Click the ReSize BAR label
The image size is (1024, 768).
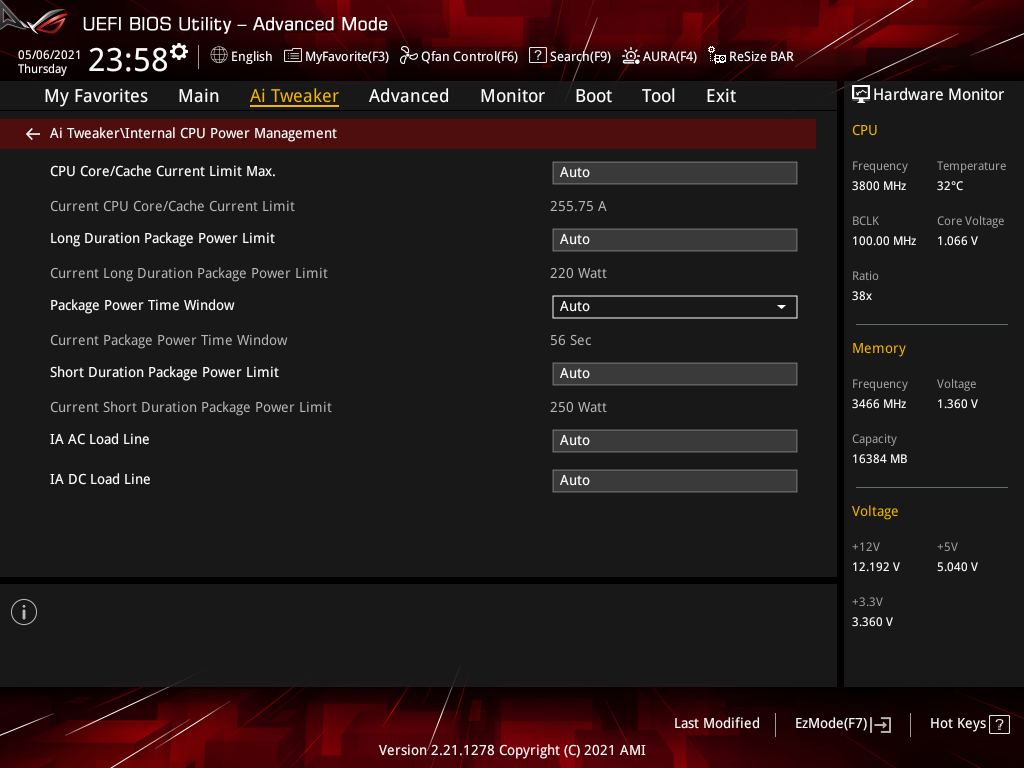761,56
